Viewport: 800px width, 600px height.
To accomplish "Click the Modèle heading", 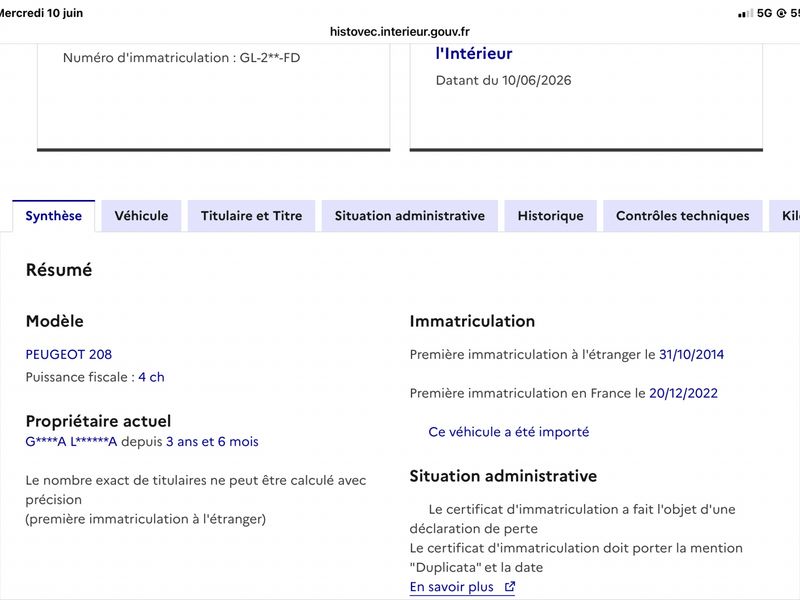I will click(55, 321).
